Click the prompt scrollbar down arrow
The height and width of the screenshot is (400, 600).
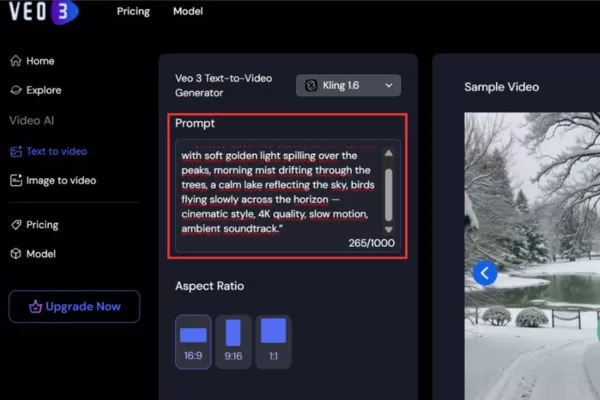388,230
